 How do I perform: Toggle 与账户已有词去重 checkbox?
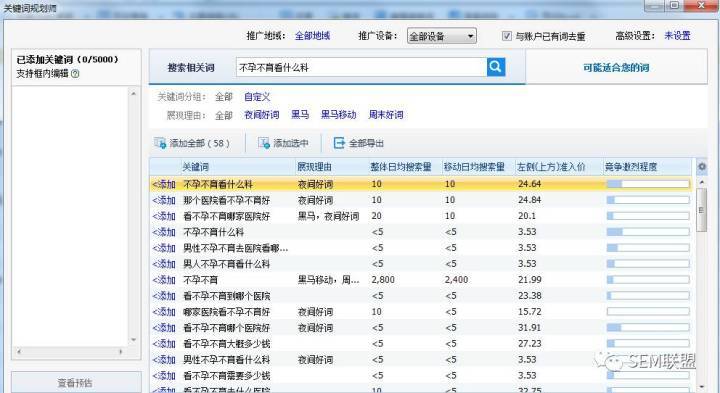tap(506, 36)
